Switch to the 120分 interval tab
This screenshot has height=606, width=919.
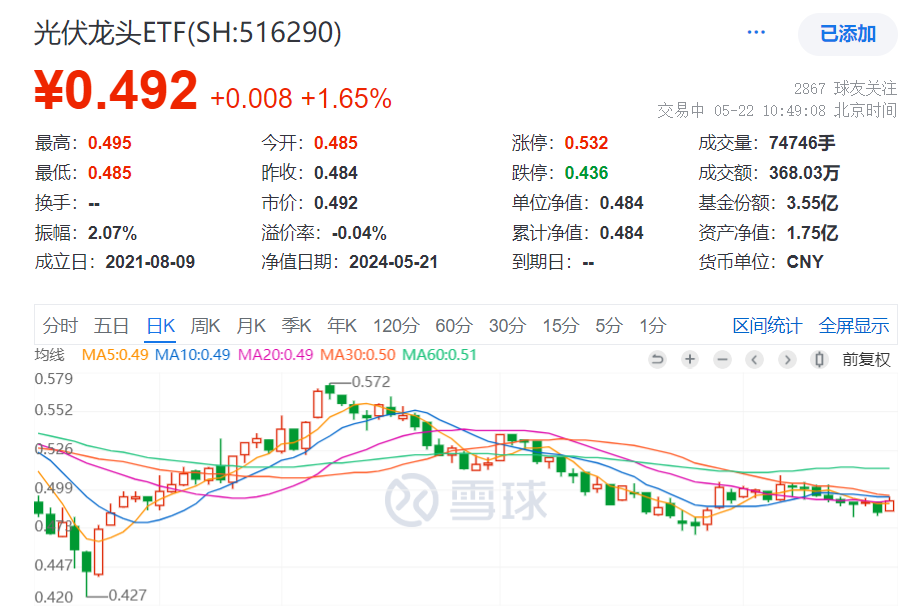pos(396,325)
